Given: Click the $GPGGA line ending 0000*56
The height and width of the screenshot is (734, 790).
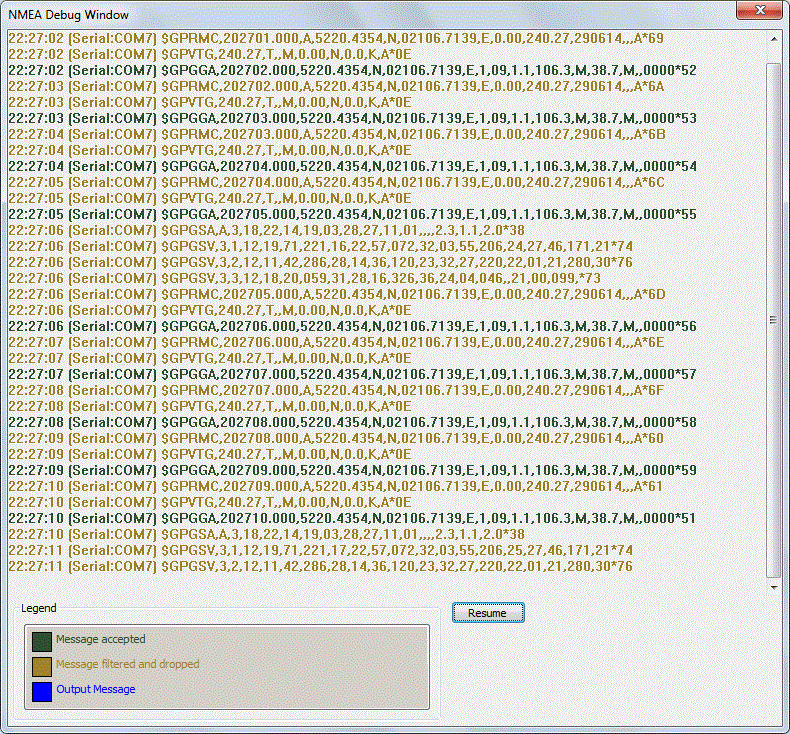Looking at the screenshot, I should click(353, 326).
